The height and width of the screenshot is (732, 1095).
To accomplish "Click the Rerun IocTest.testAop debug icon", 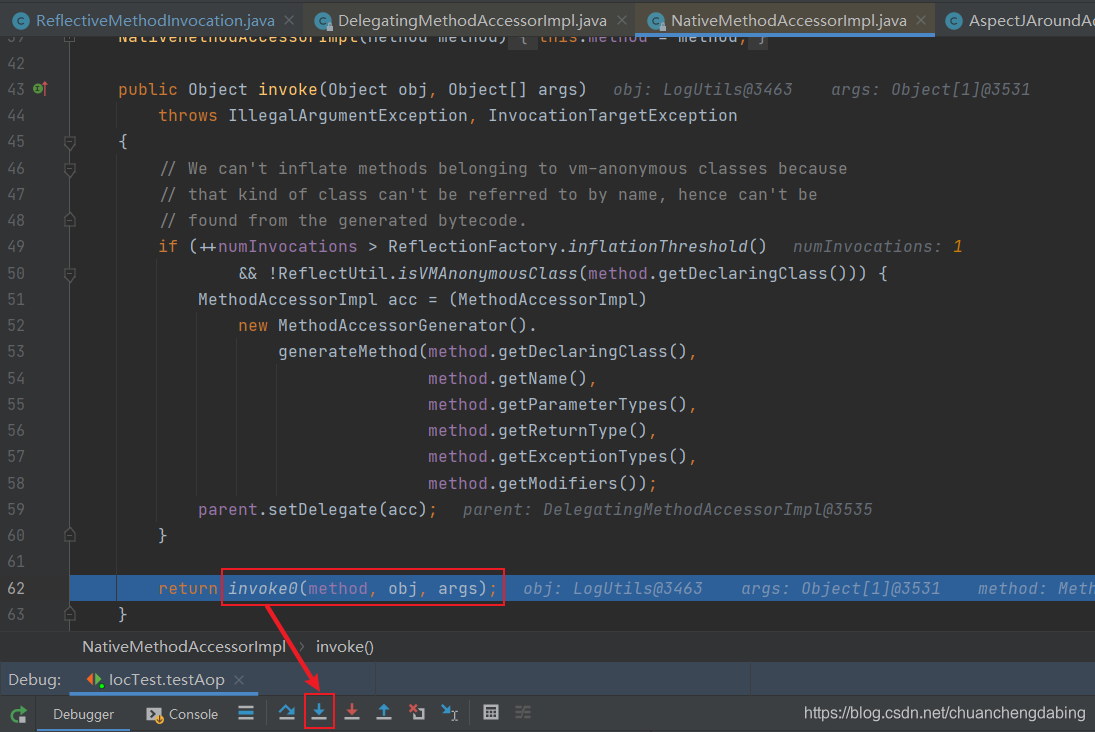I will 19,714.
